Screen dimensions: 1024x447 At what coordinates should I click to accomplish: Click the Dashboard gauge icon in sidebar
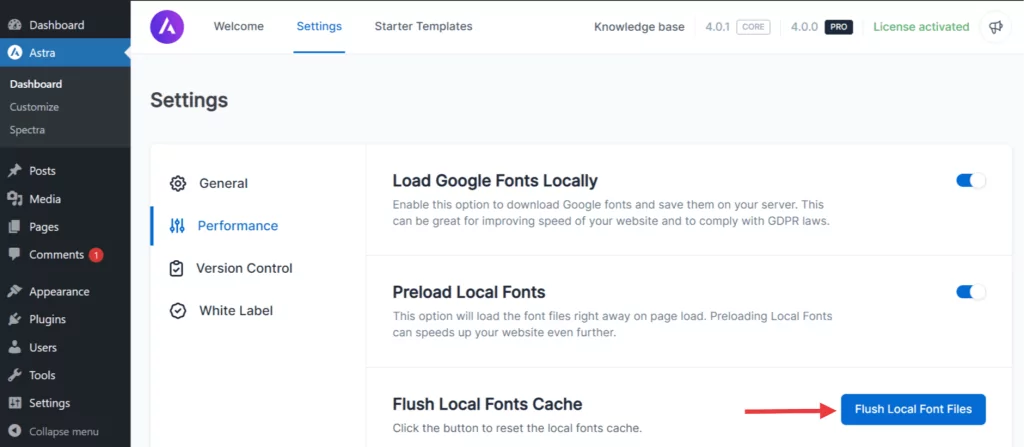[x=14, y=25]
